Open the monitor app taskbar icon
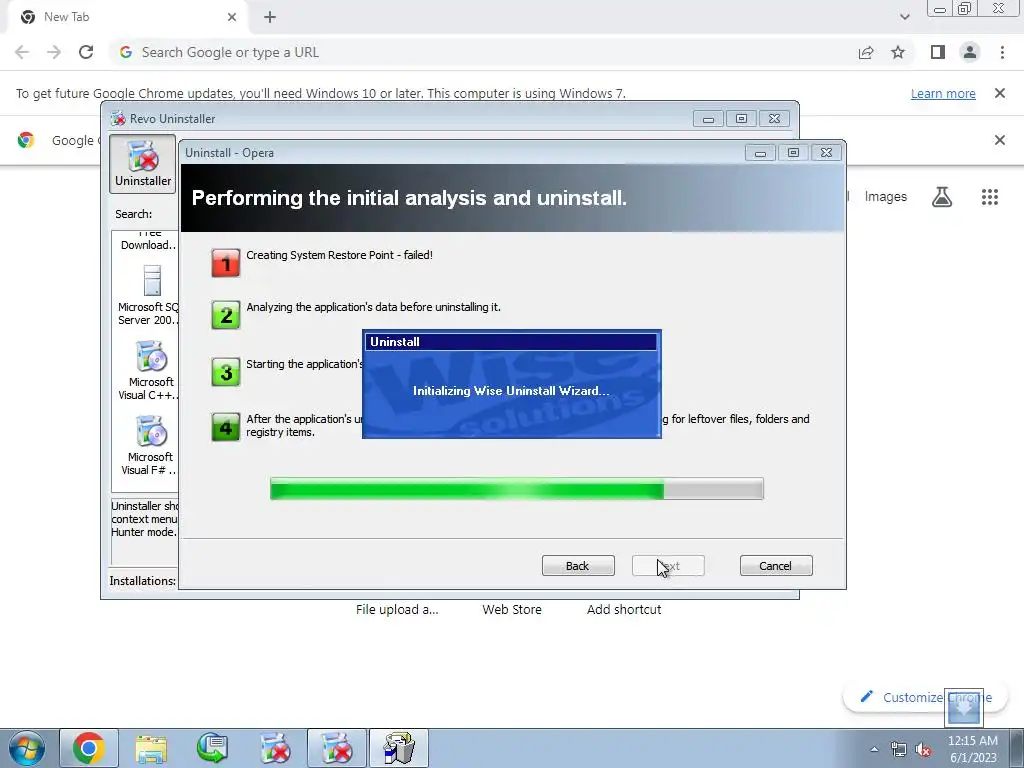1024x768 pixels. [x=212, y=748]
